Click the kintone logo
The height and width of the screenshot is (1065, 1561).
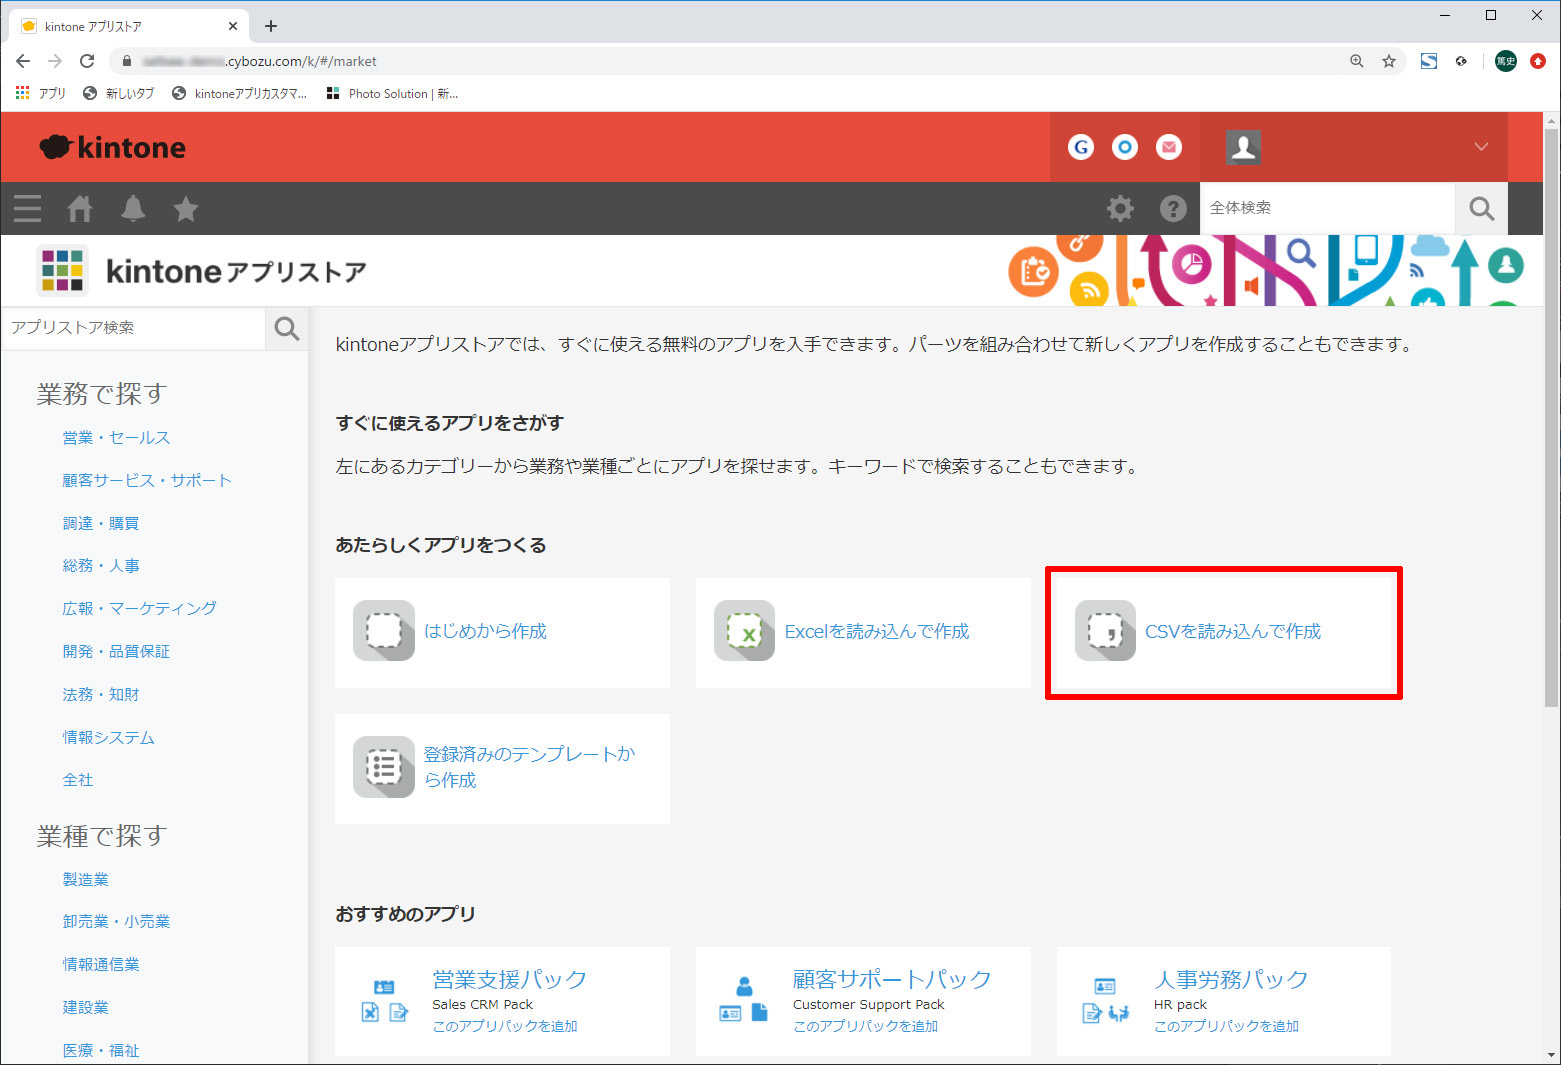112,147
